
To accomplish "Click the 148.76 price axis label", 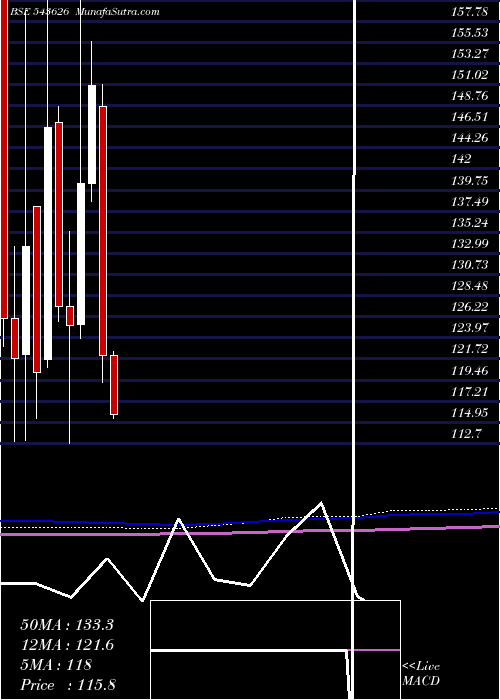I will [470, 96].
